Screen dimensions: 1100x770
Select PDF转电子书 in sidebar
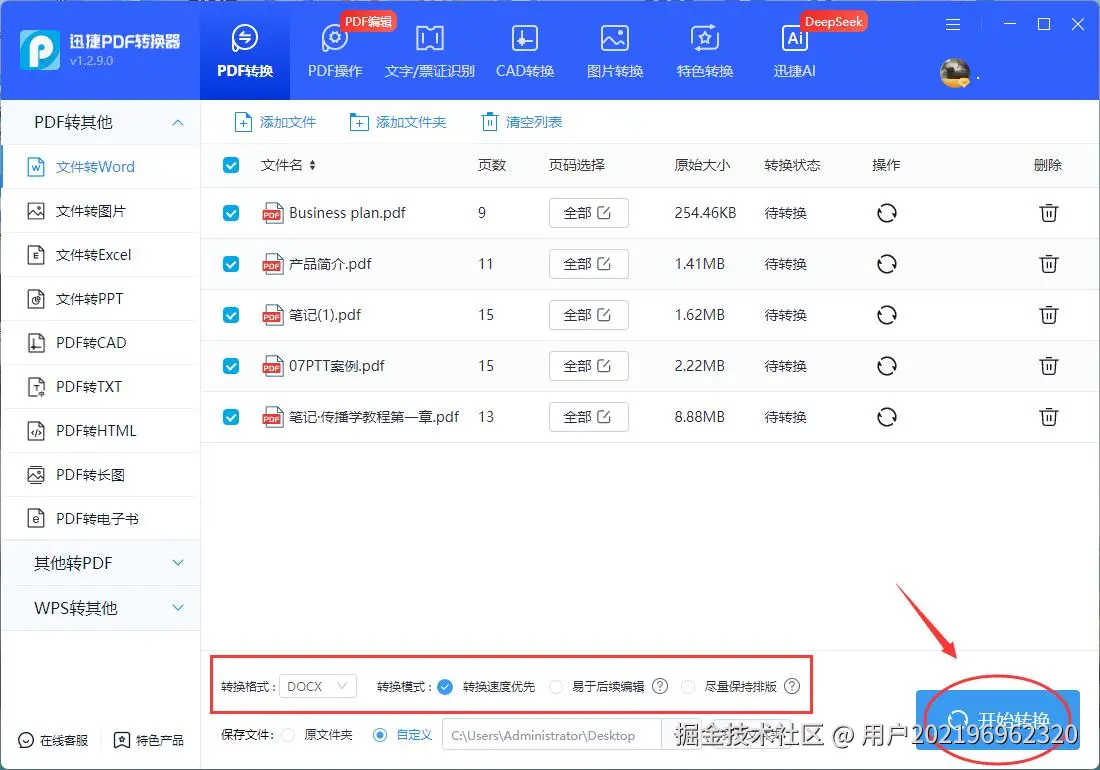(x=101, y=519)
